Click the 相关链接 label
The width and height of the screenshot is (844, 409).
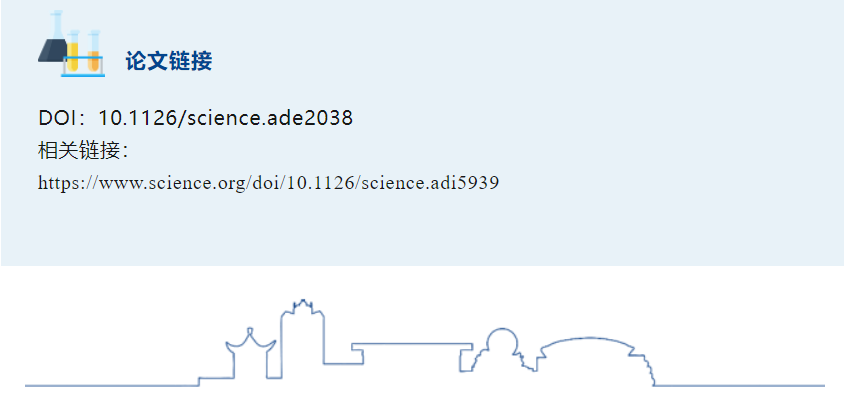(x=82, y=151)
